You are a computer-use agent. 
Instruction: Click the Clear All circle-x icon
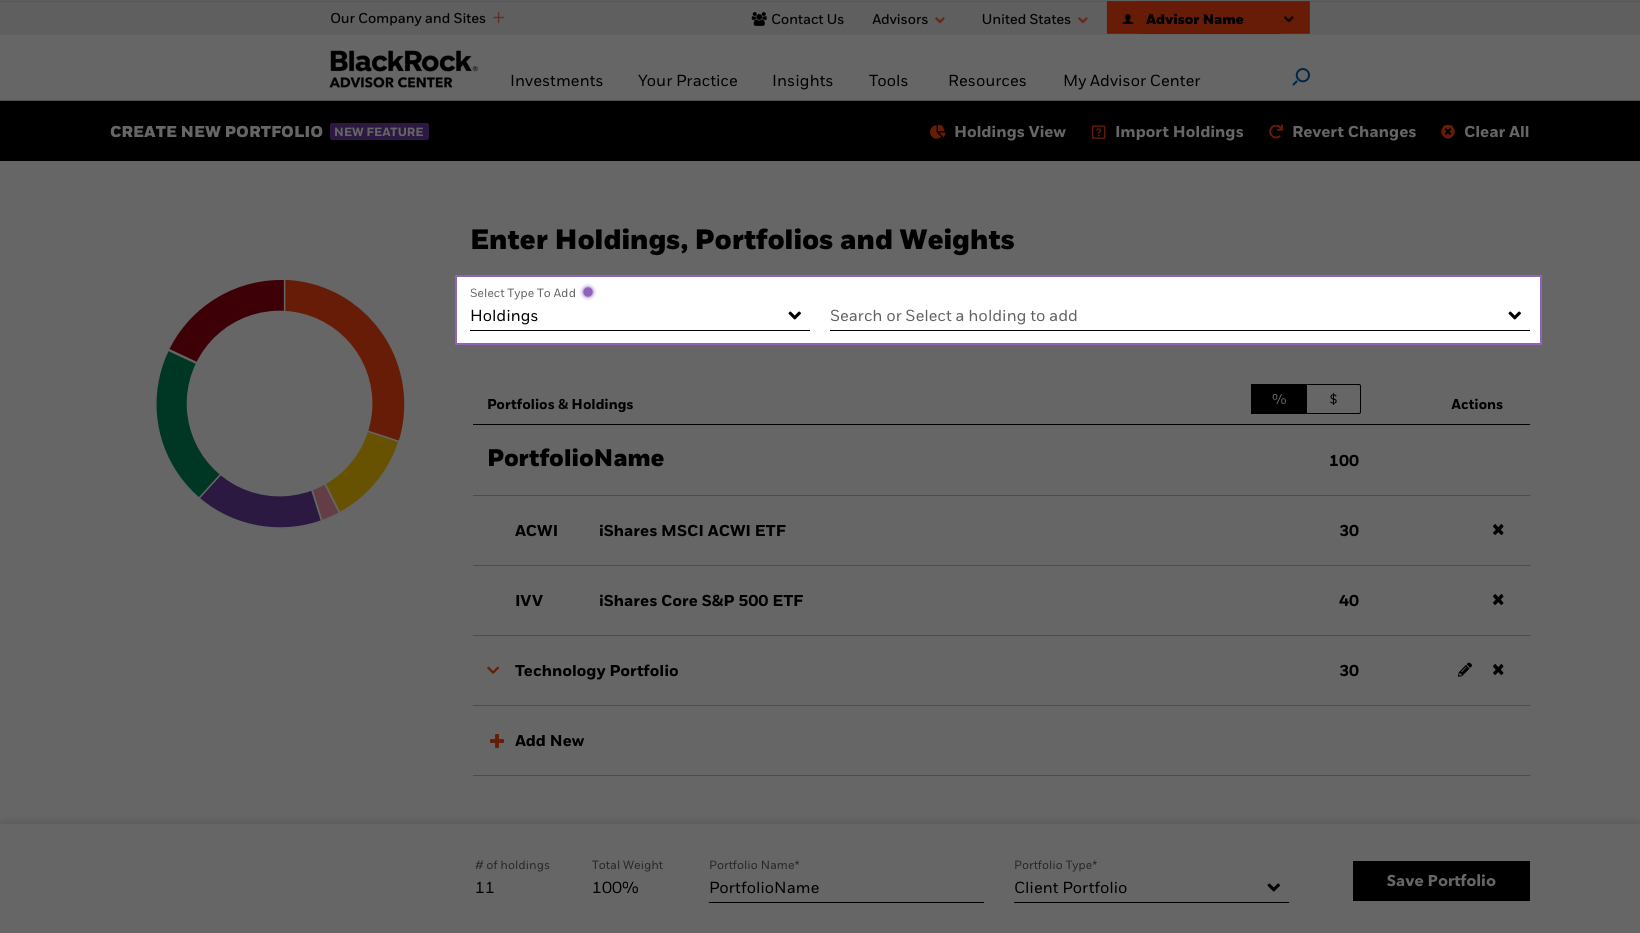tap(1448, 132)
